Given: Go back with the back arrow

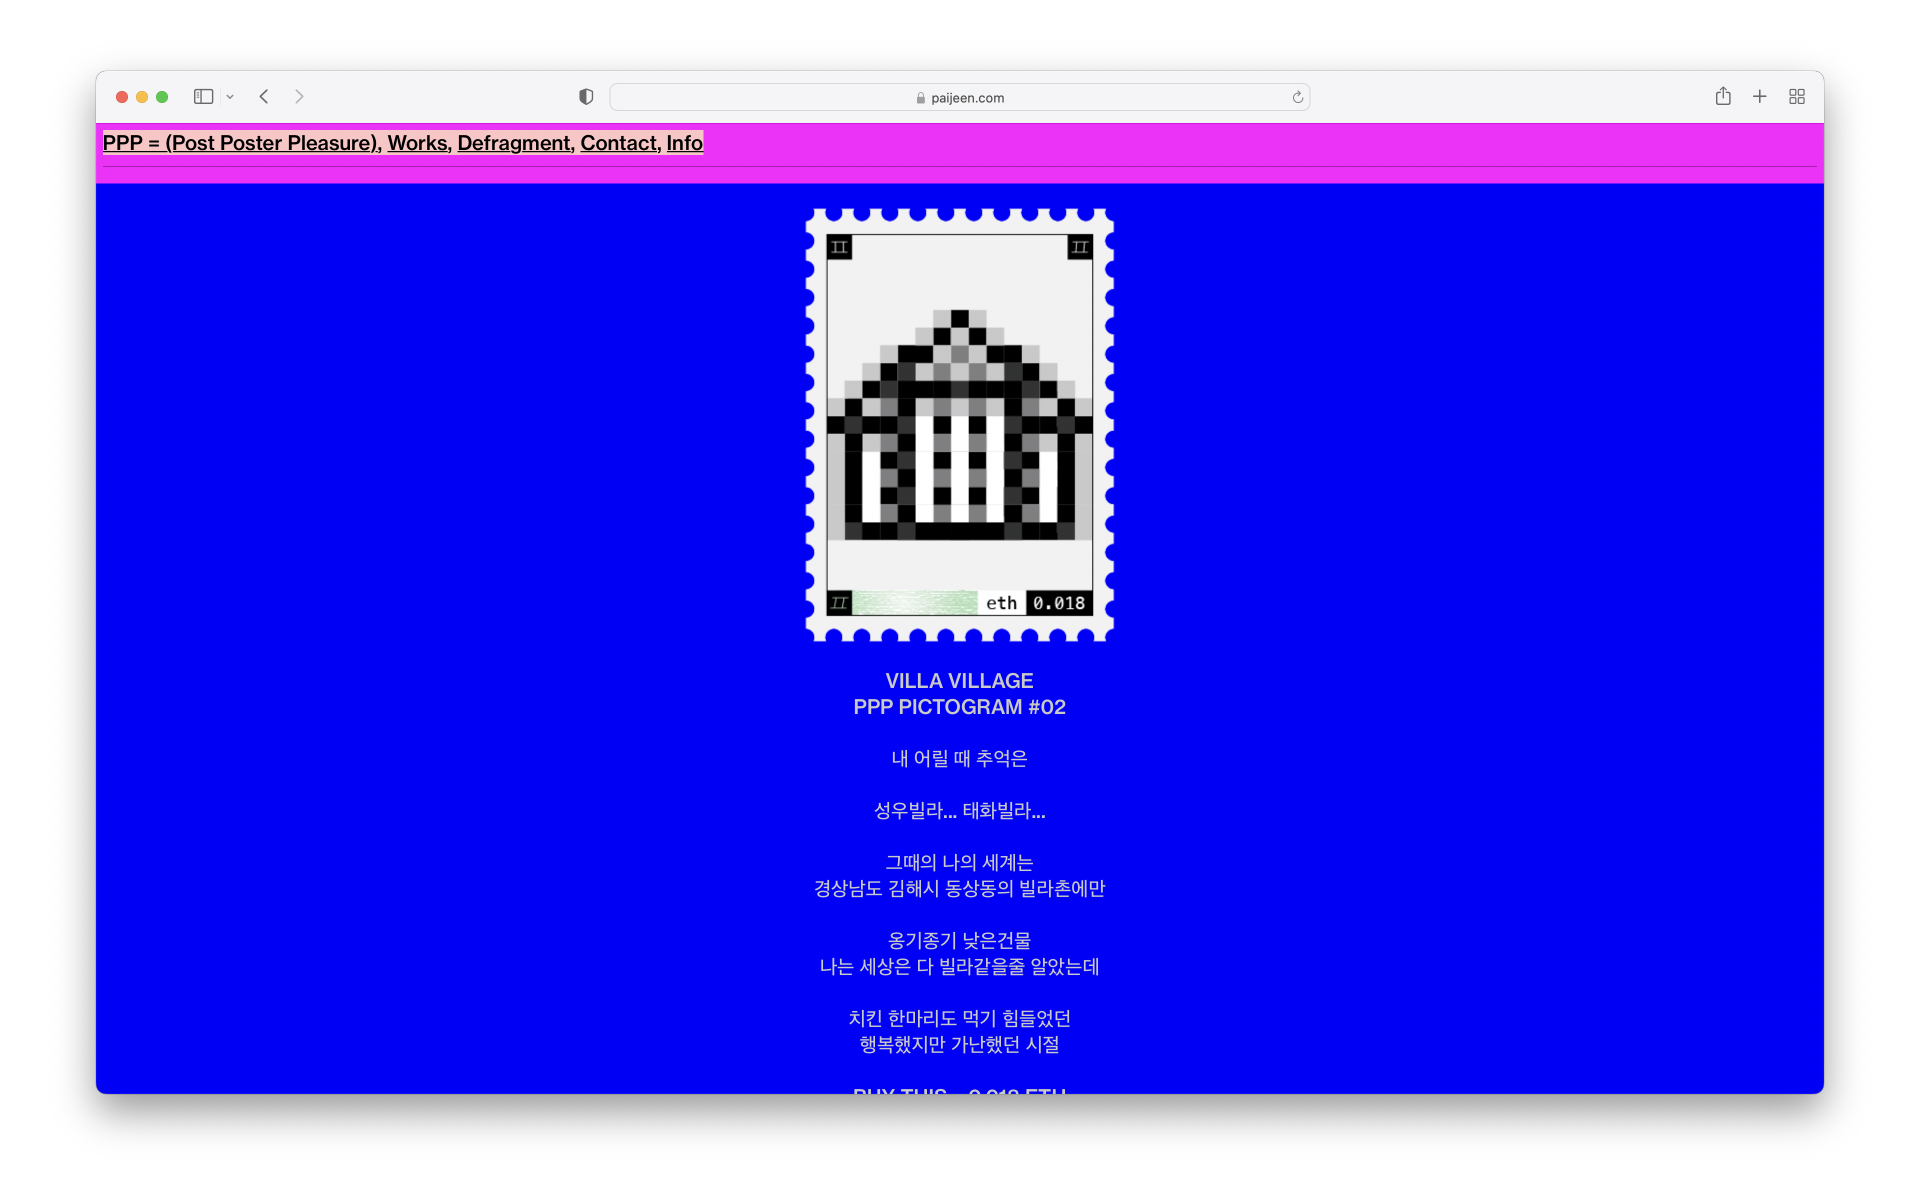Looking at the screenshot, I should point(264,97).
